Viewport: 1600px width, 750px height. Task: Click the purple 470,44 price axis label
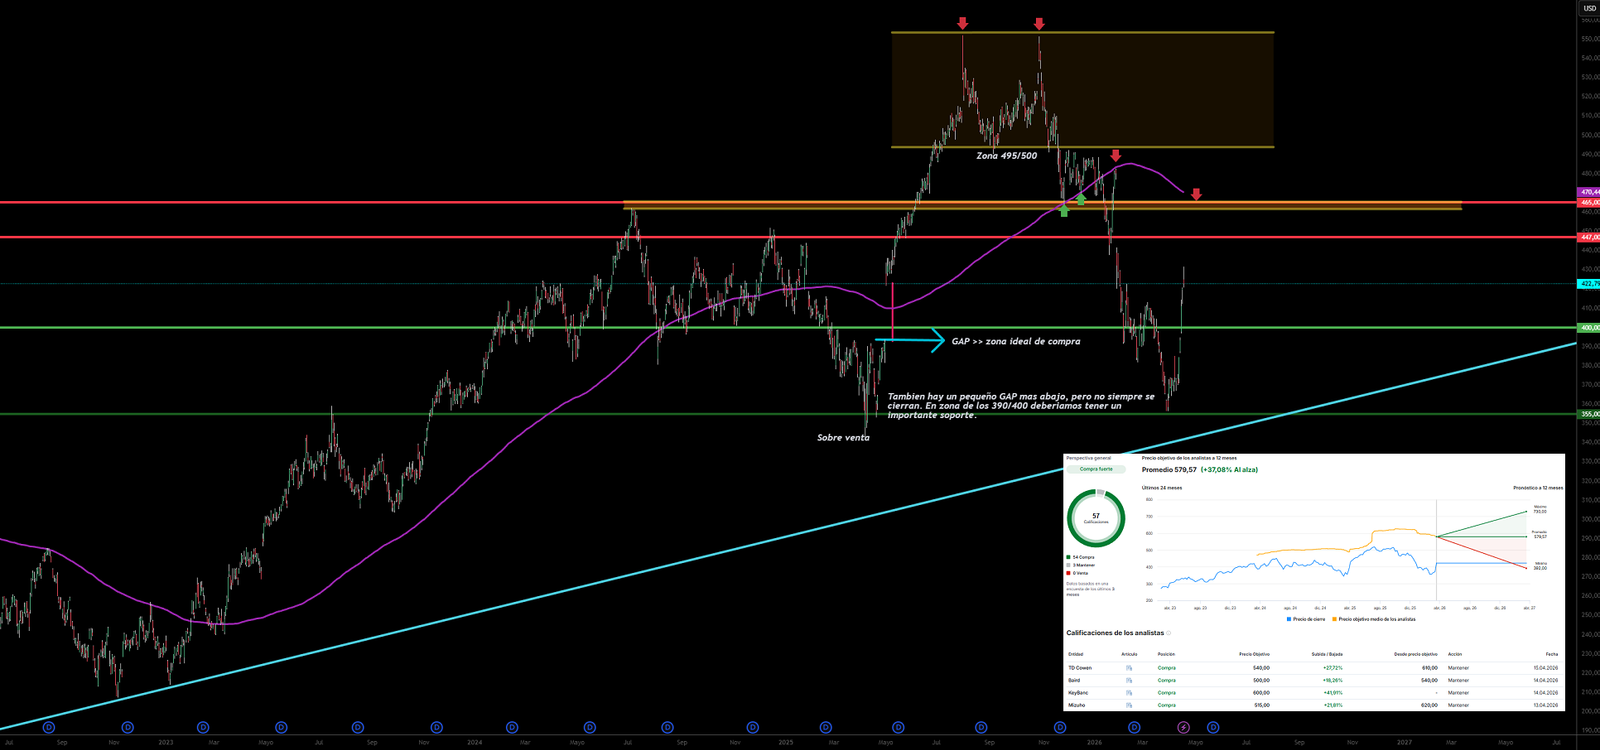click(x=1589, y=192)
